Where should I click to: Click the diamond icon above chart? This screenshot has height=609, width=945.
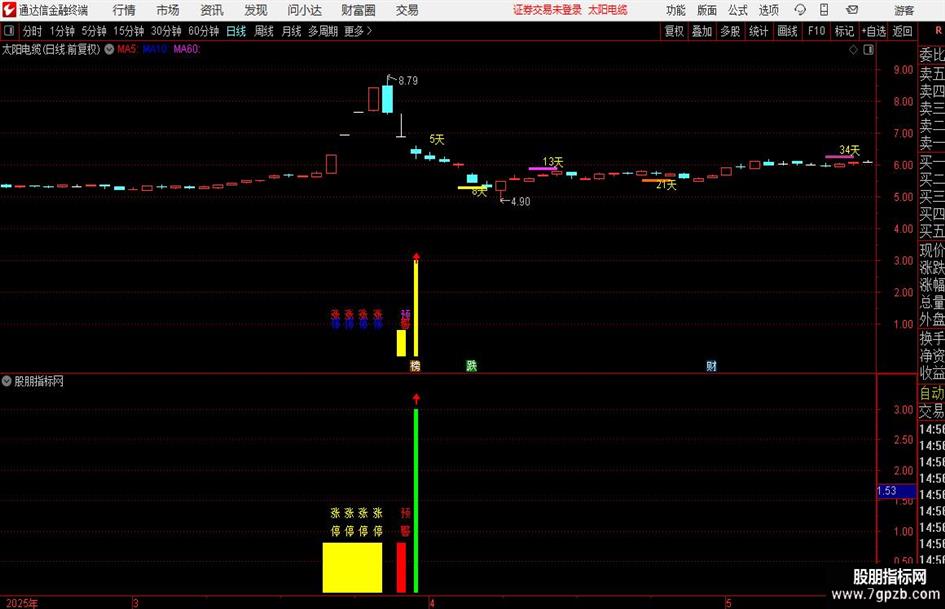click(x=853, y=50)
